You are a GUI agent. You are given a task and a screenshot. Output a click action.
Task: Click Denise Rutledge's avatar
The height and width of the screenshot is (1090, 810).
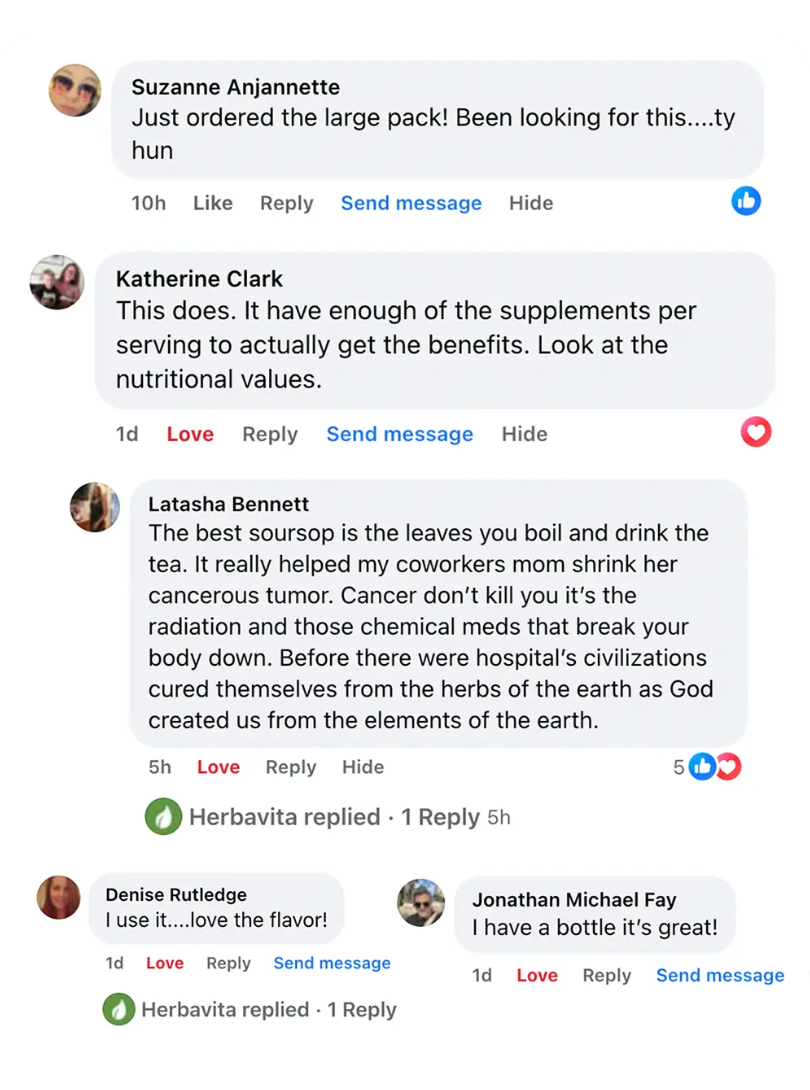pyautogui.click(x=58, y=897)
